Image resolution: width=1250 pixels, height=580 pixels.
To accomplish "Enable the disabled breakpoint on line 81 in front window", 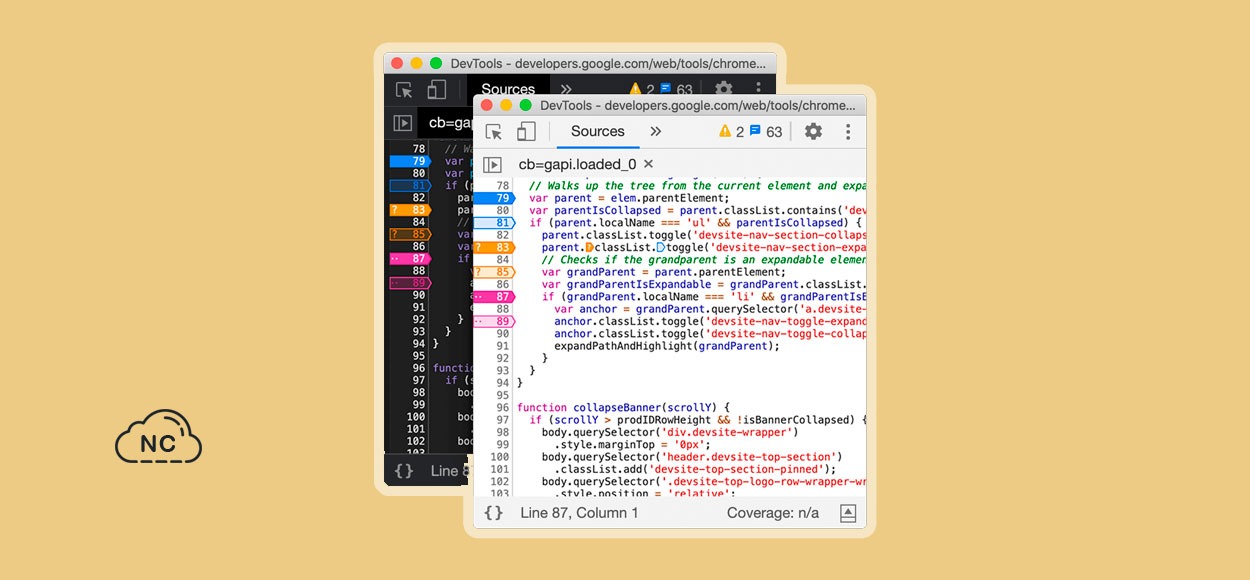I will click(x=495, y=222).
